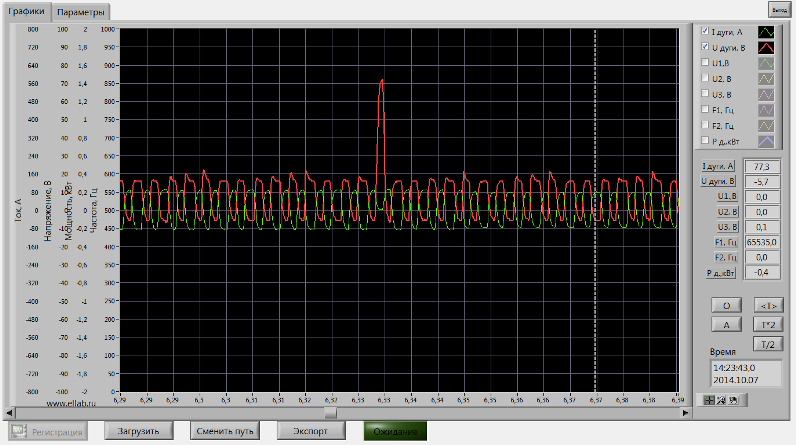The height and width of the screenshot is (445, 796).
Task: Click the 1000 top frequency axis label
Action: pos(108,29)
